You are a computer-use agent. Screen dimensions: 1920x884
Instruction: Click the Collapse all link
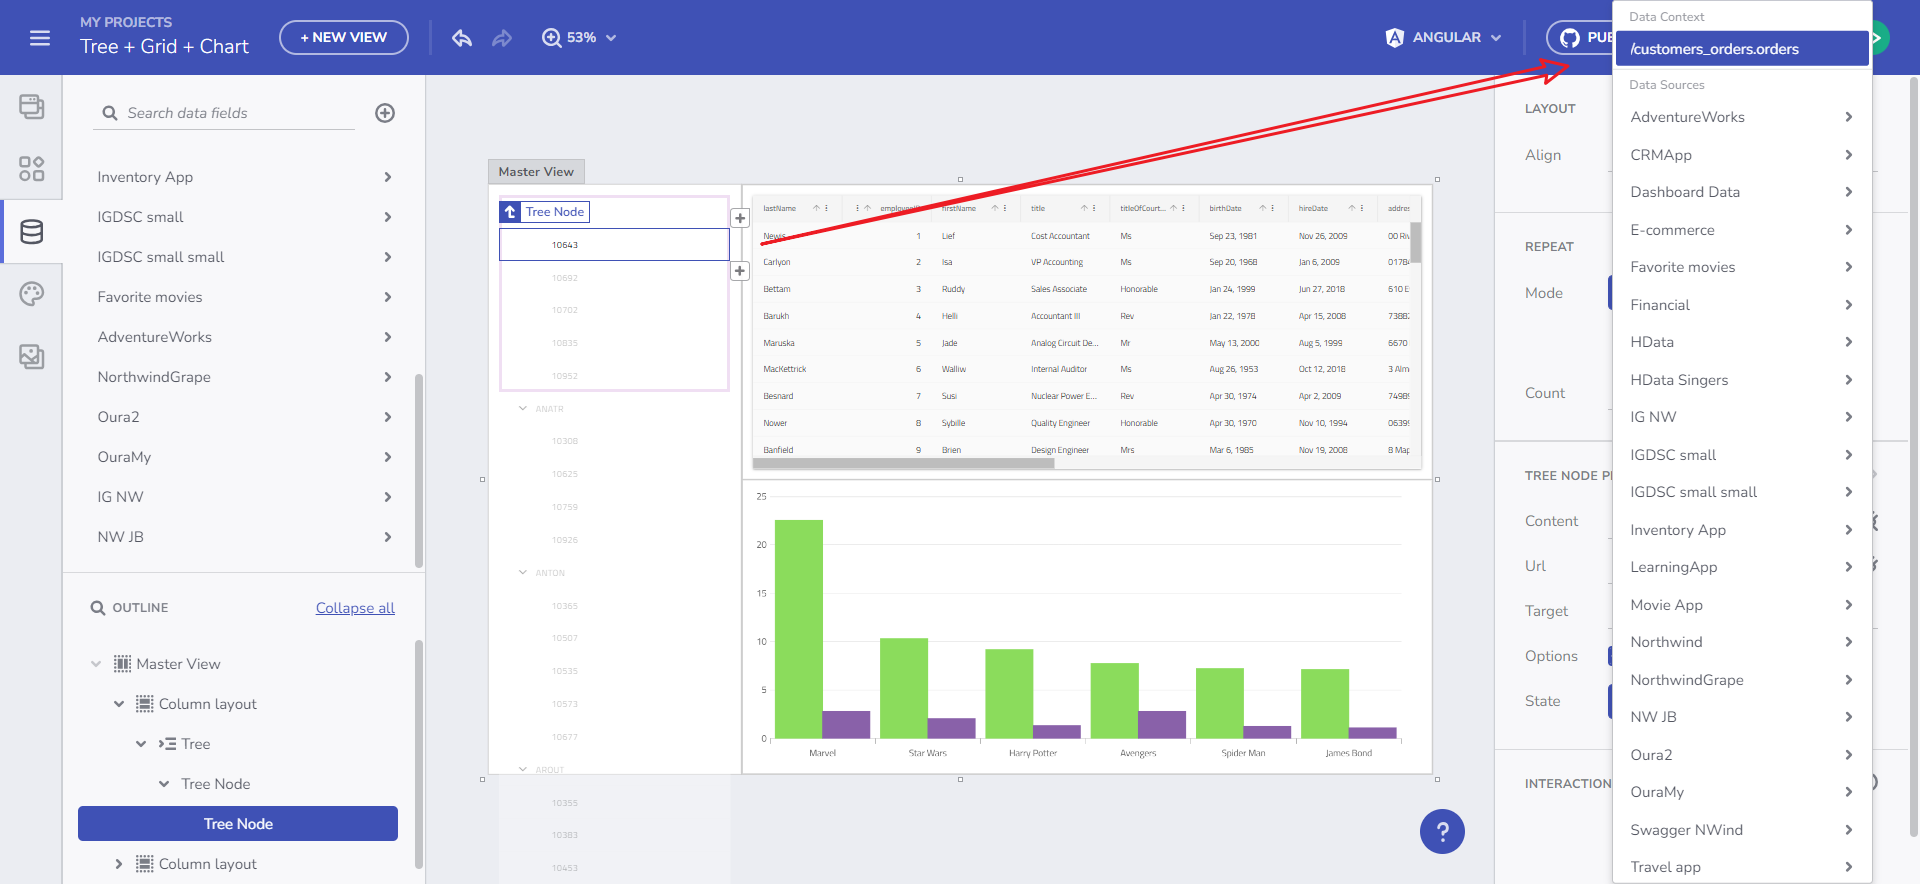tap(355, 608)
